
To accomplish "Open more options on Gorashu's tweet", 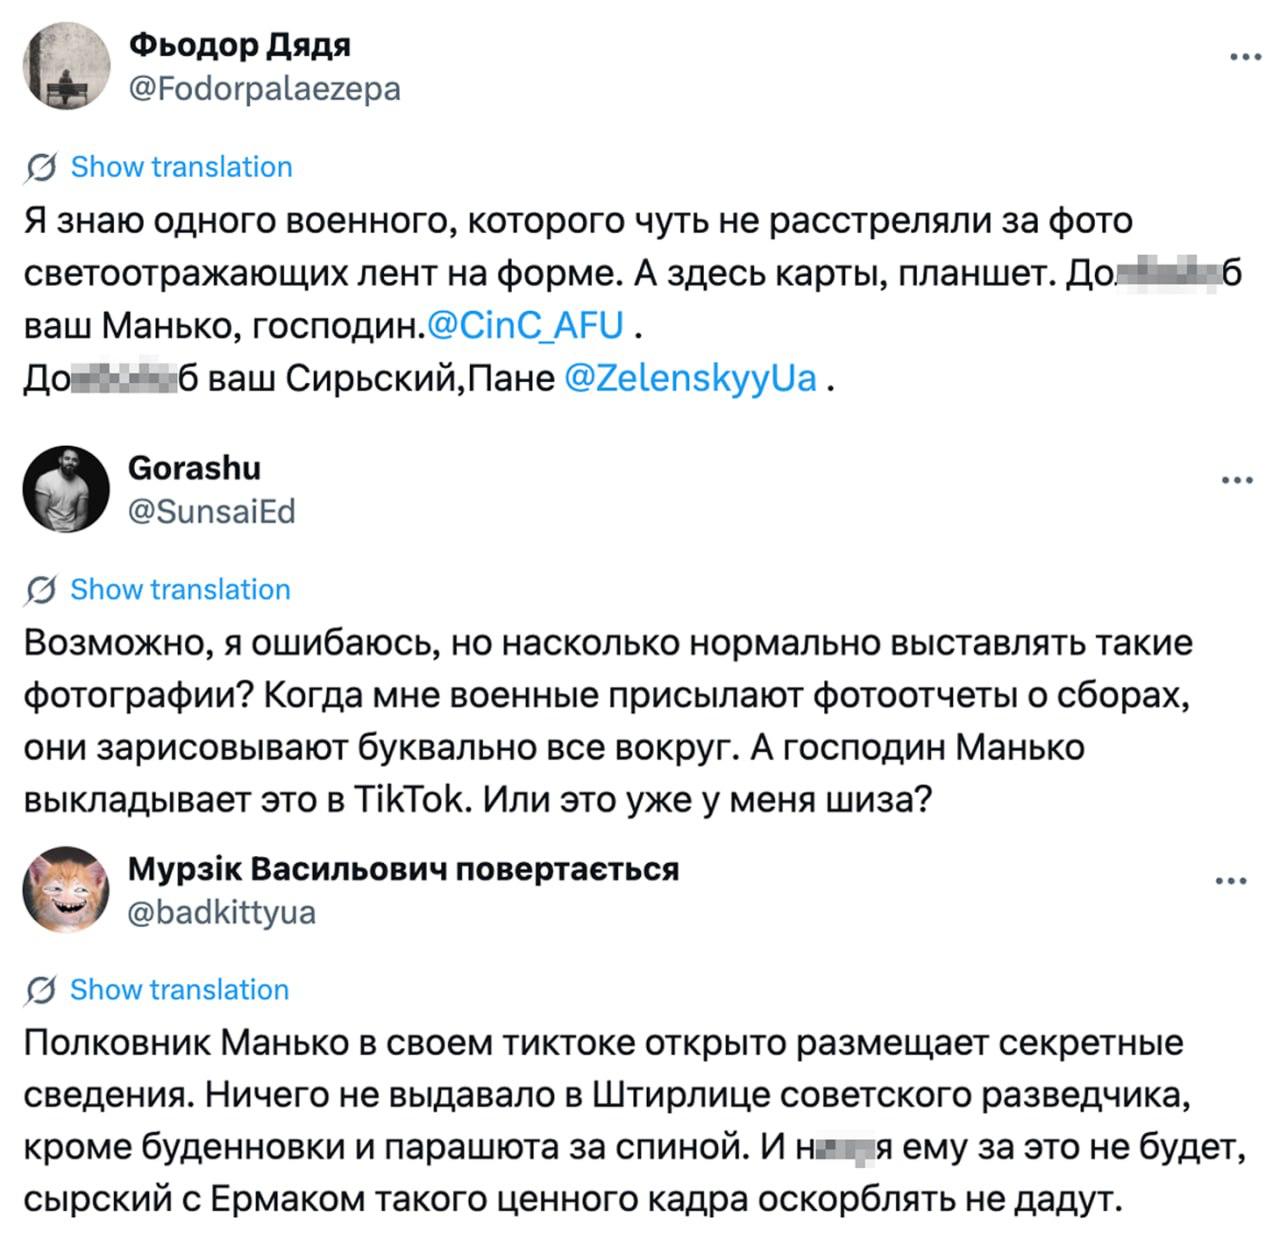I will pyautogui.click(x=1237, y=481).
